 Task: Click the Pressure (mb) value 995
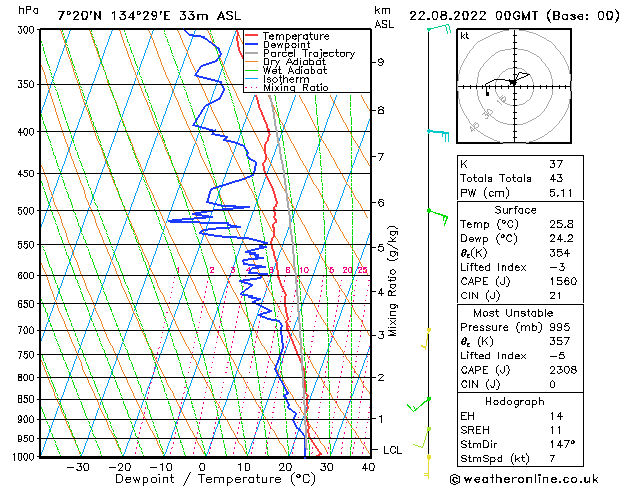pyautogui.click(x=560, y=327)
